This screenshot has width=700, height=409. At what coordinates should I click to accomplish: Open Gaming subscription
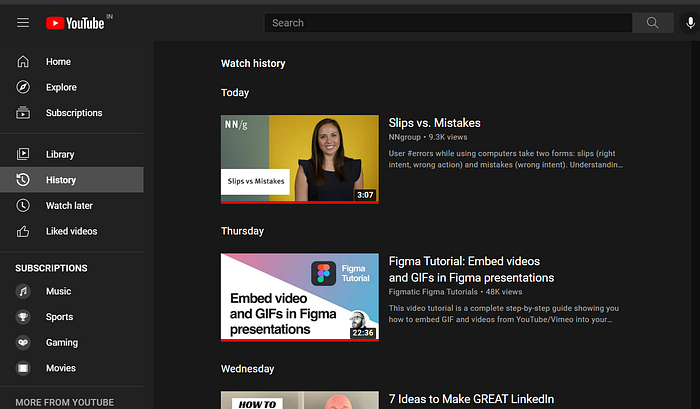pos(62,342)
